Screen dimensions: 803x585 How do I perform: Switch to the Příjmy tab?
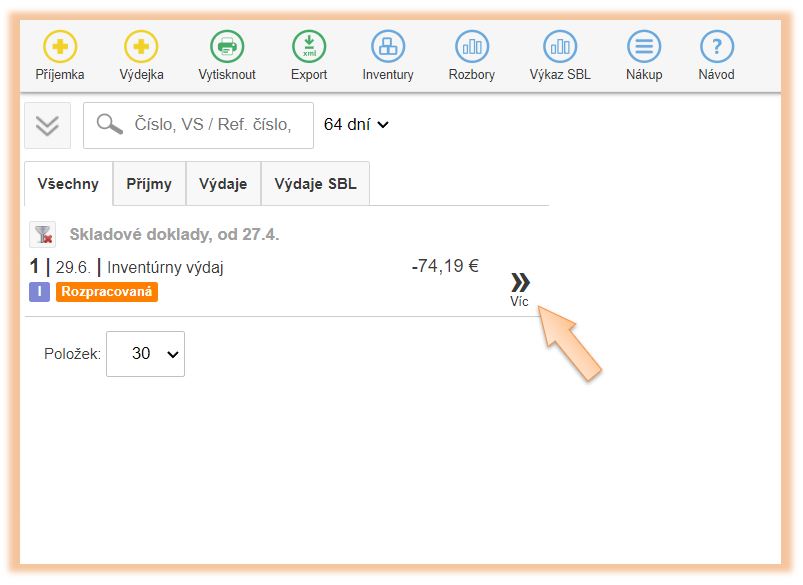(149, 184)
